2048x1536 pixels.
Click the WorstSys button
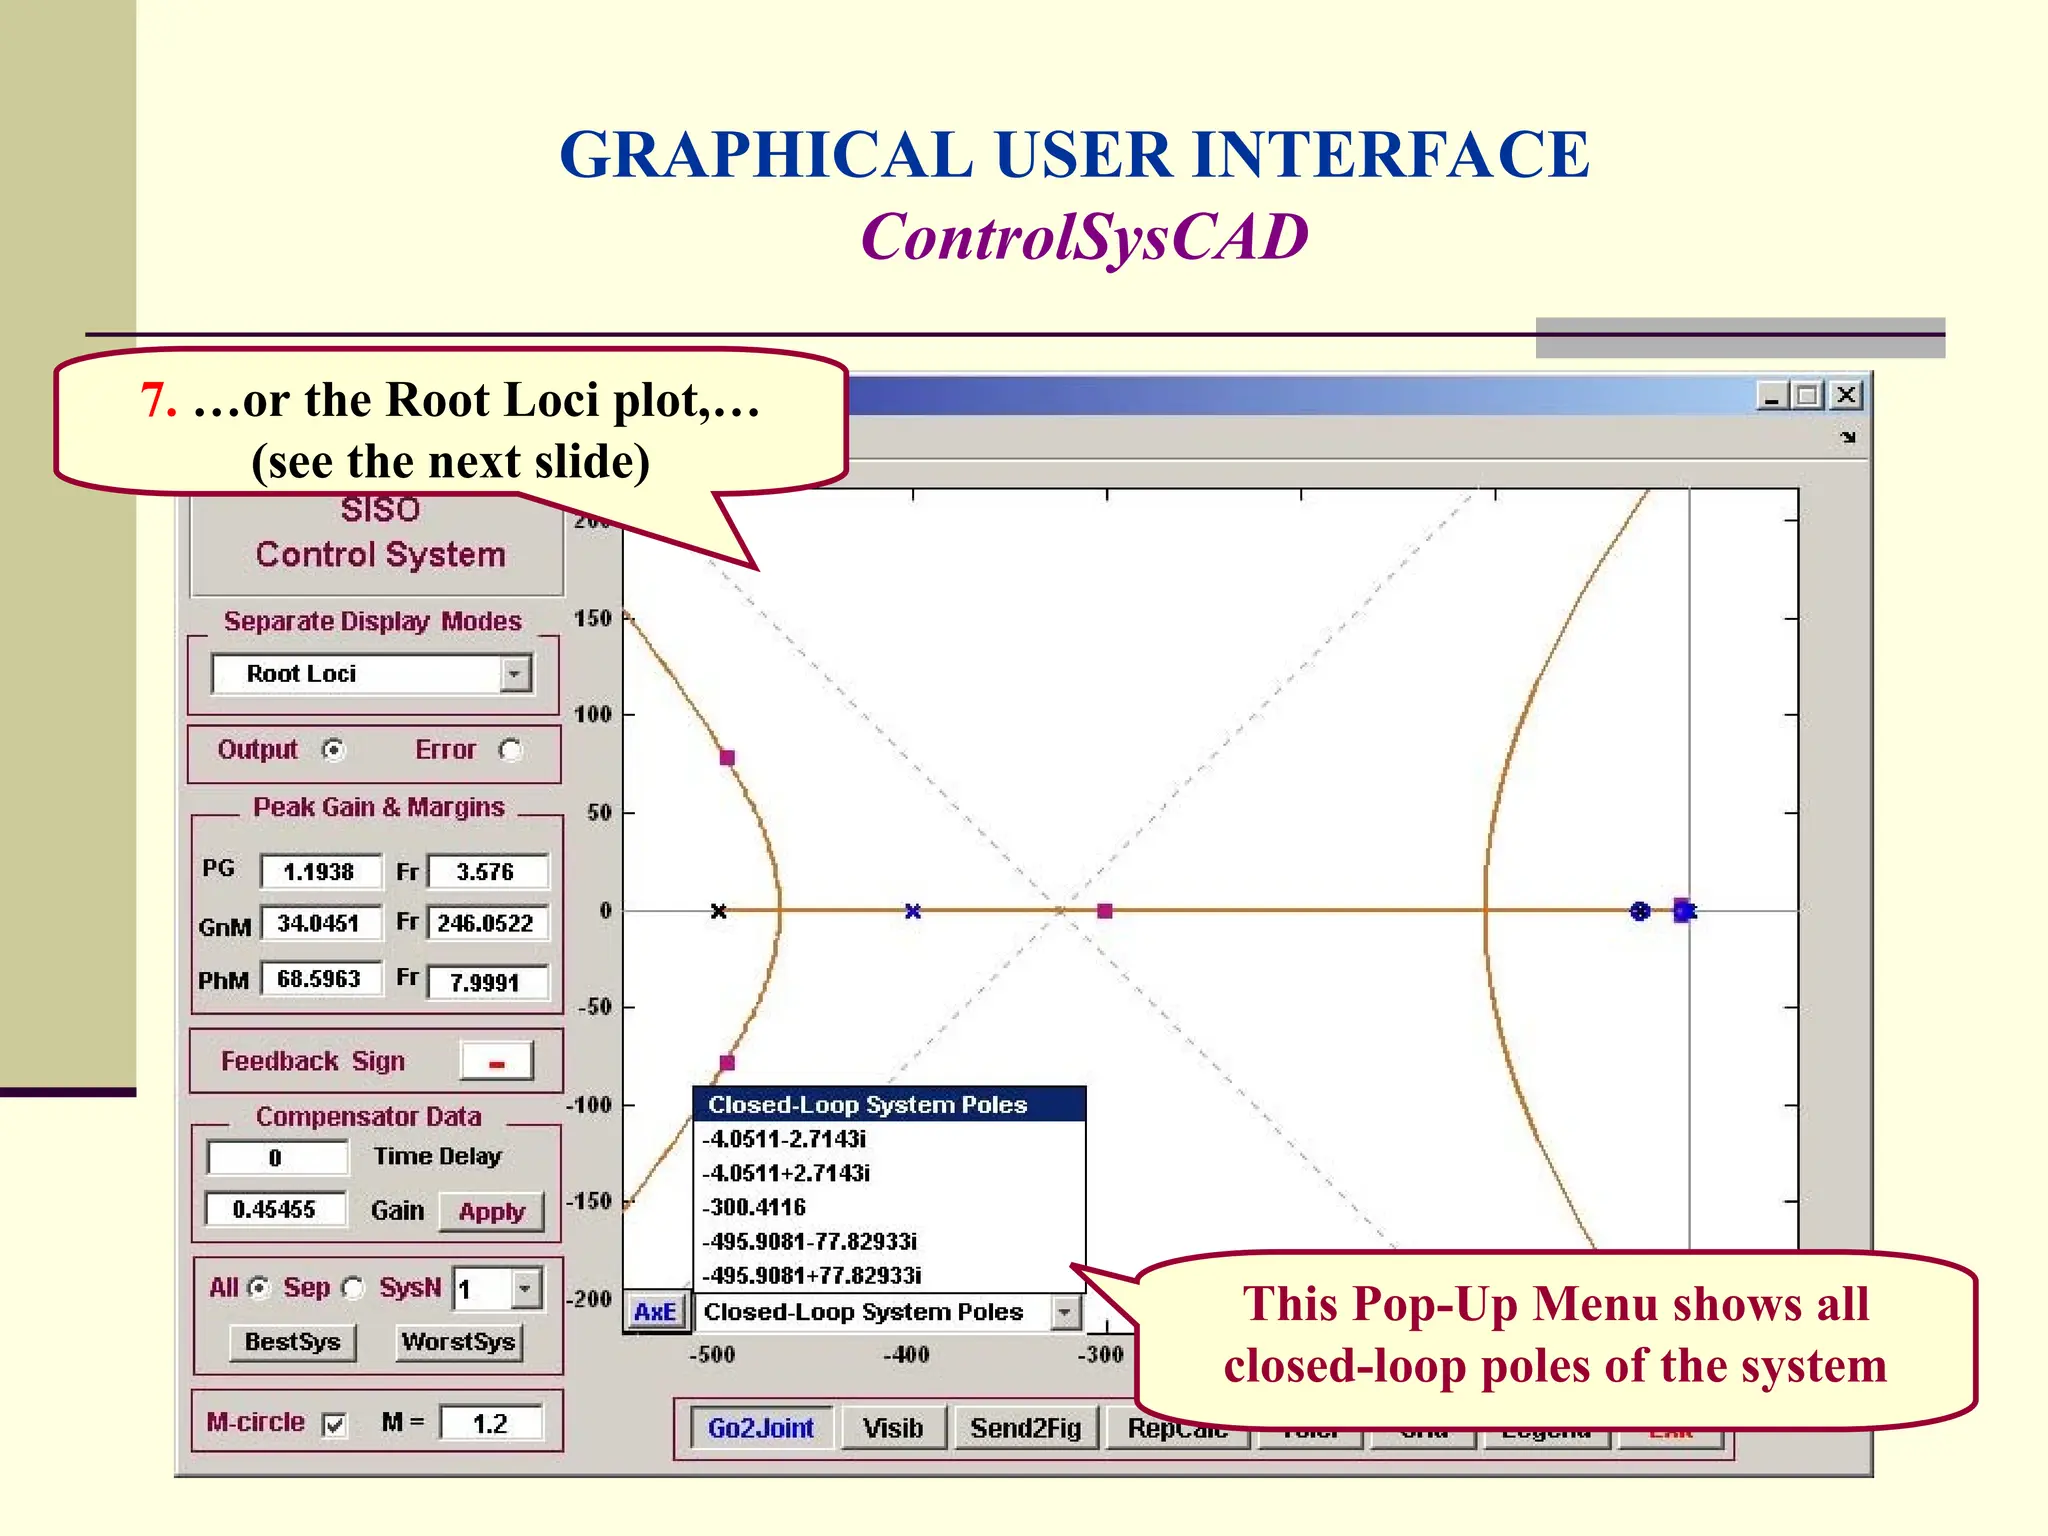tap(459, 1342)
